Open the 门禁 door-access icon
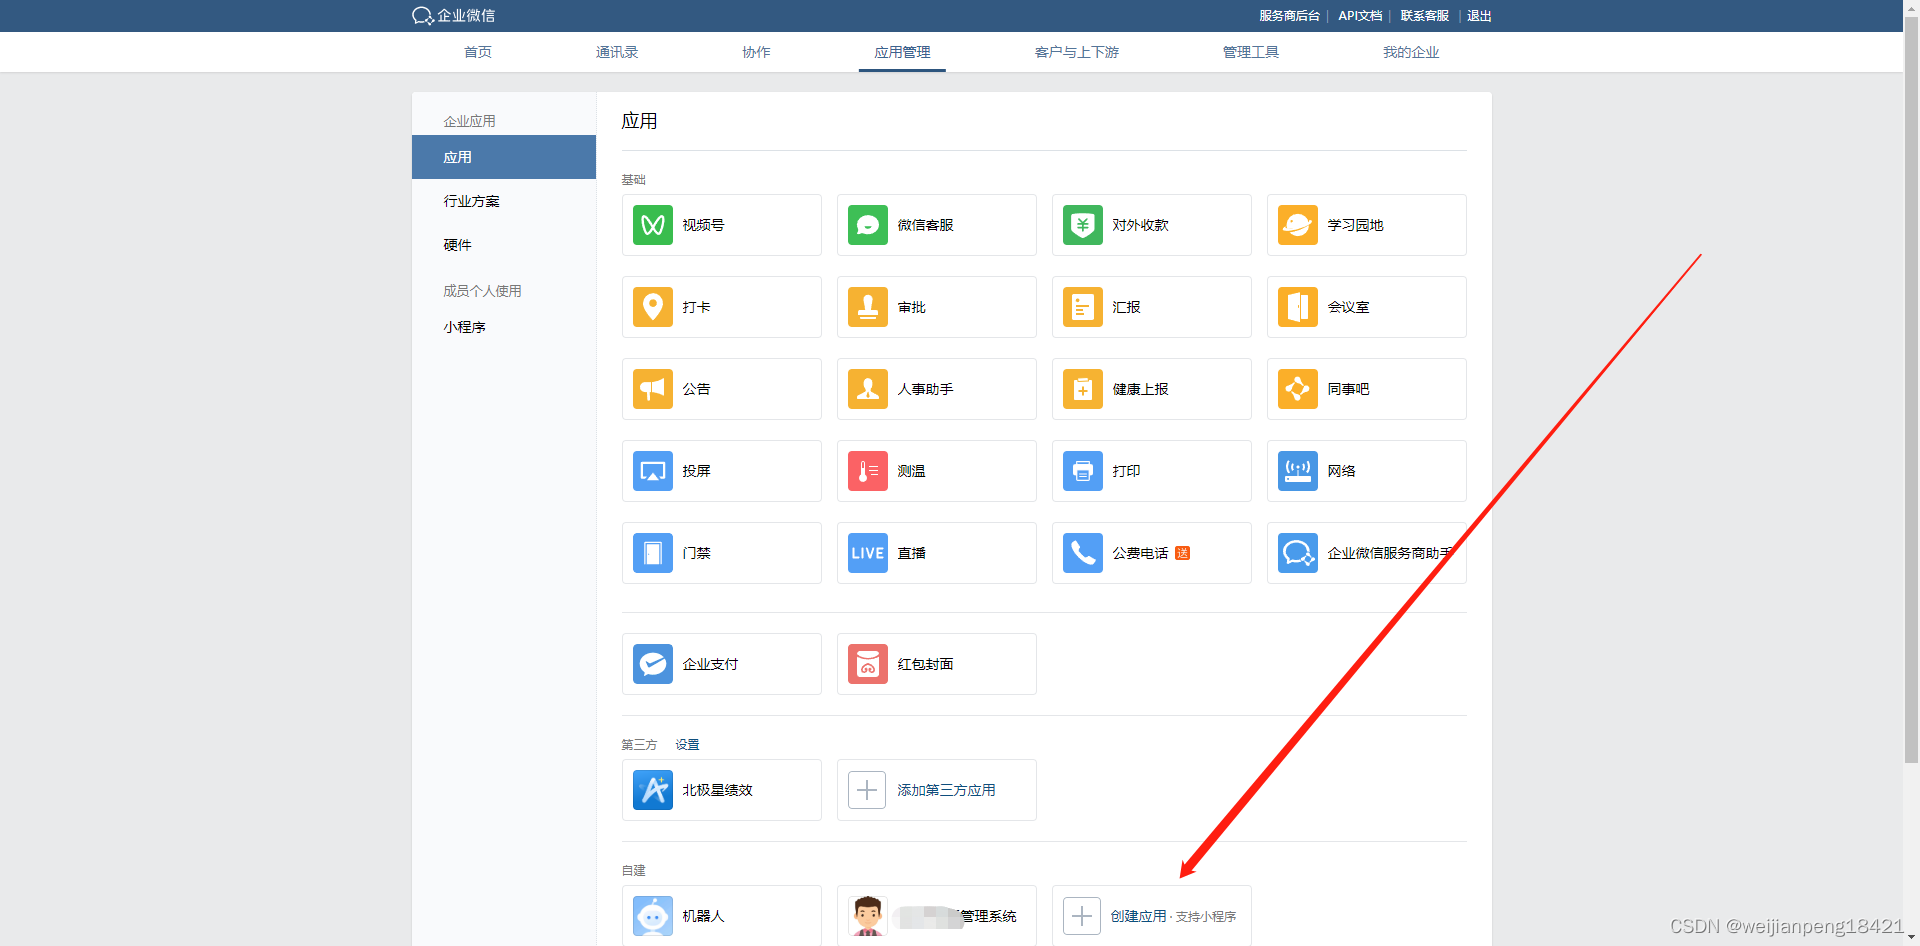The width and height of the screenshot is (1920, 946). point(653,553)
